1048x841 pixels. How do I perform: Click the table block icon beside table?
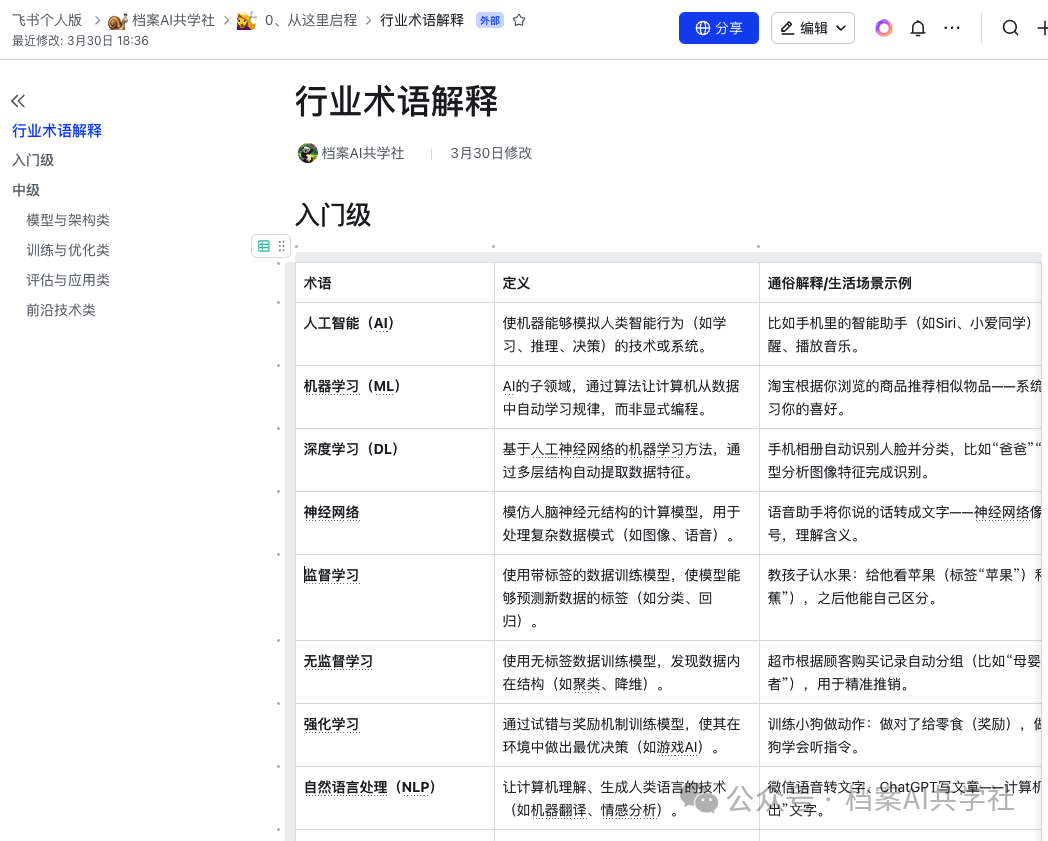click(264, 246)
